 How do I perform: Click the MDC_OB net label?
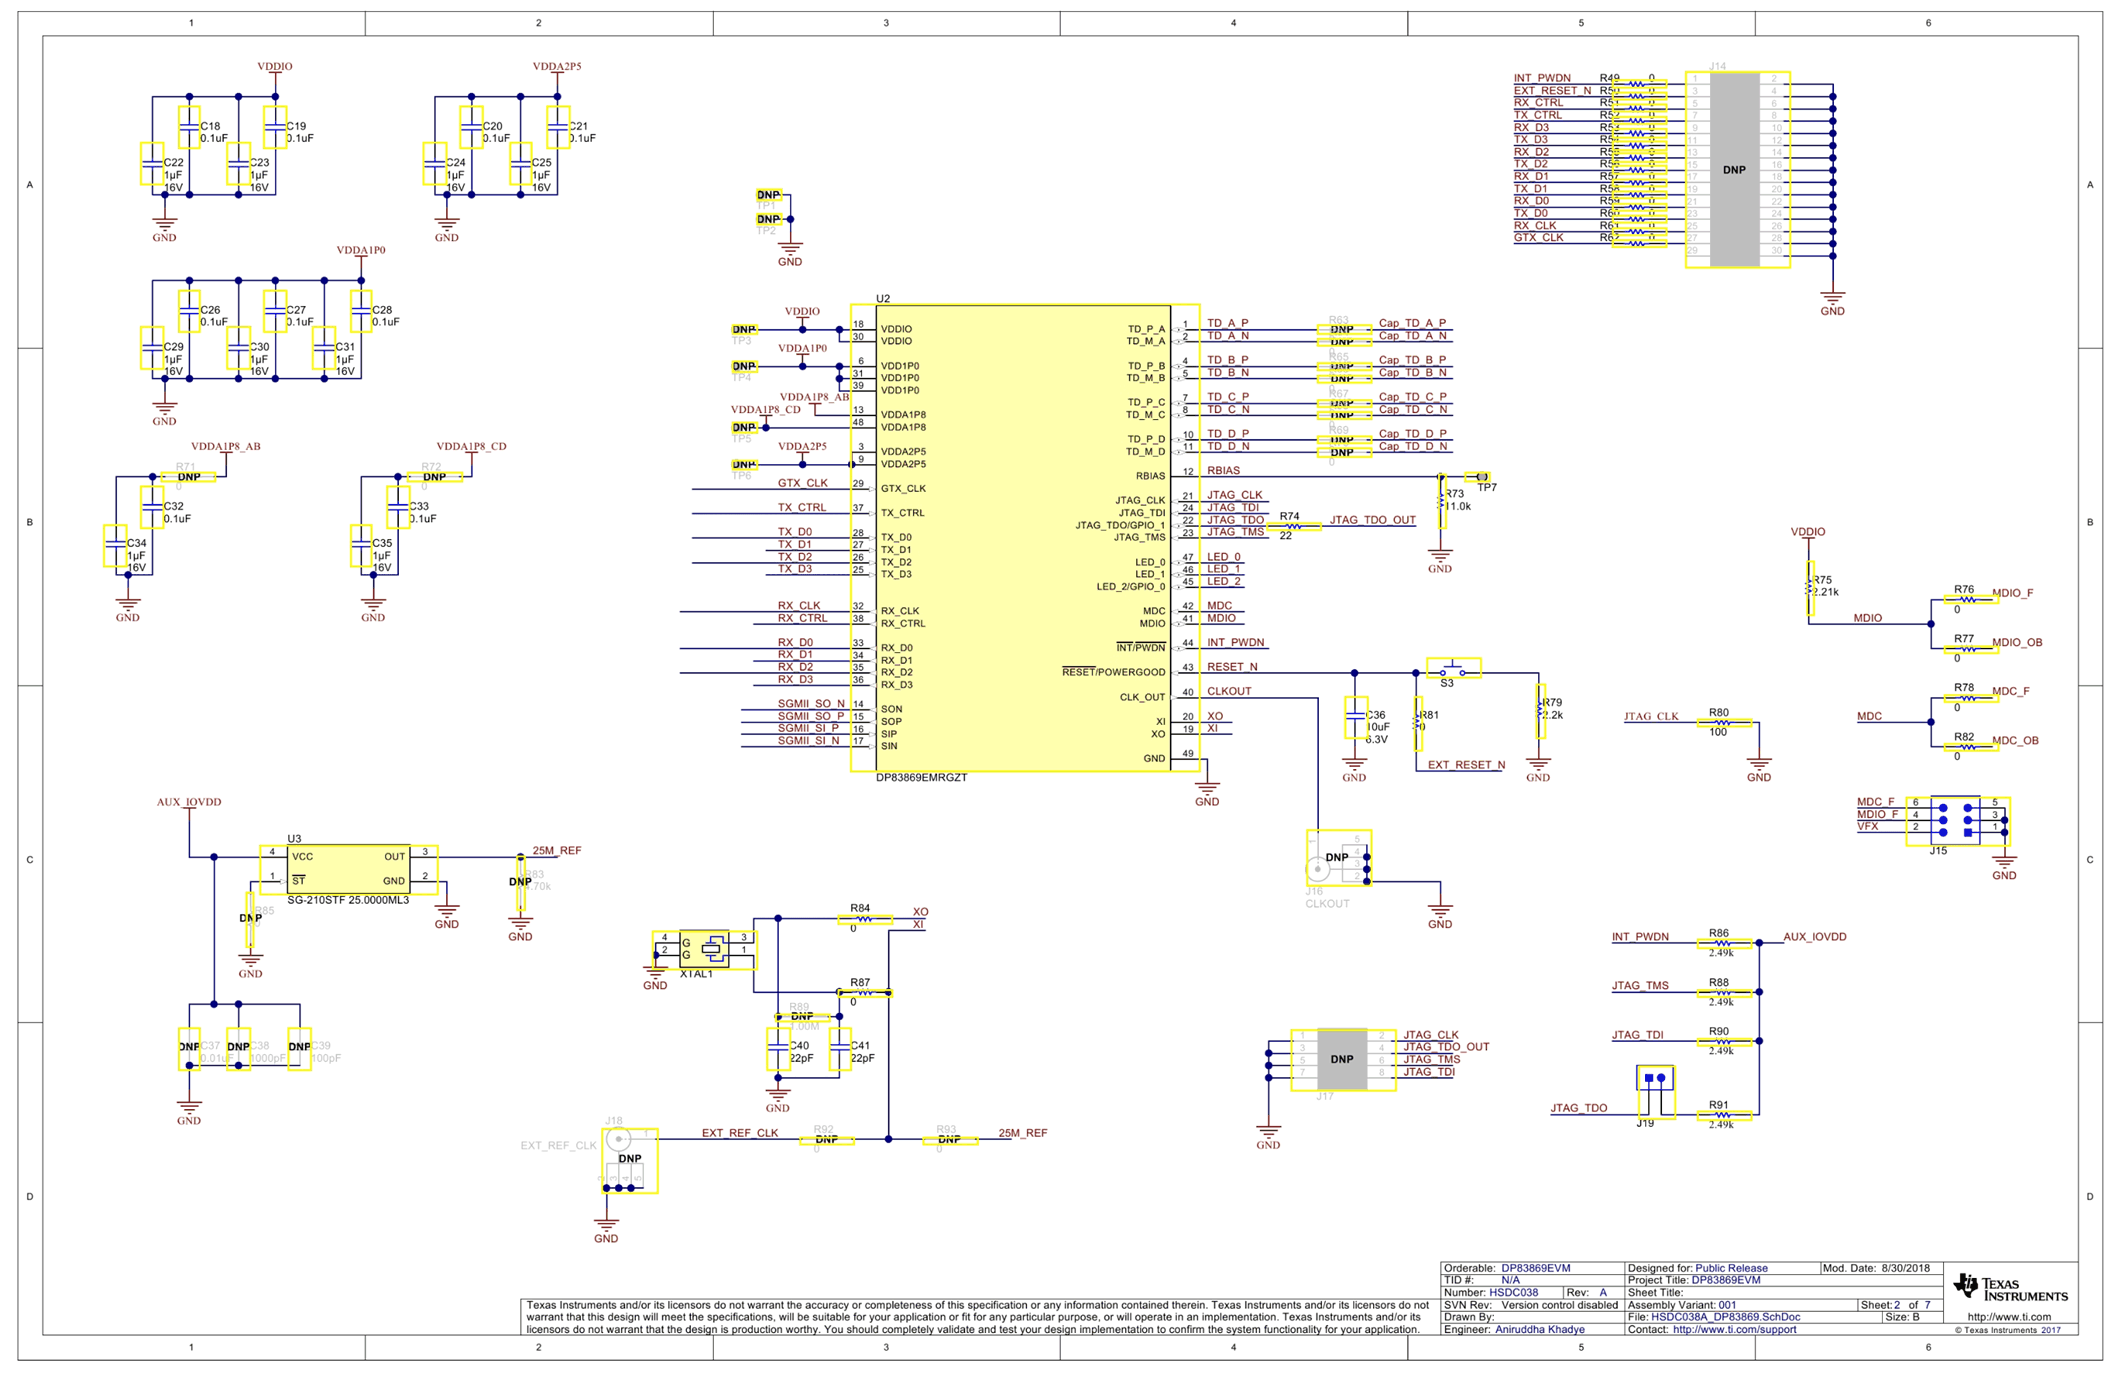click(2015, 741)
